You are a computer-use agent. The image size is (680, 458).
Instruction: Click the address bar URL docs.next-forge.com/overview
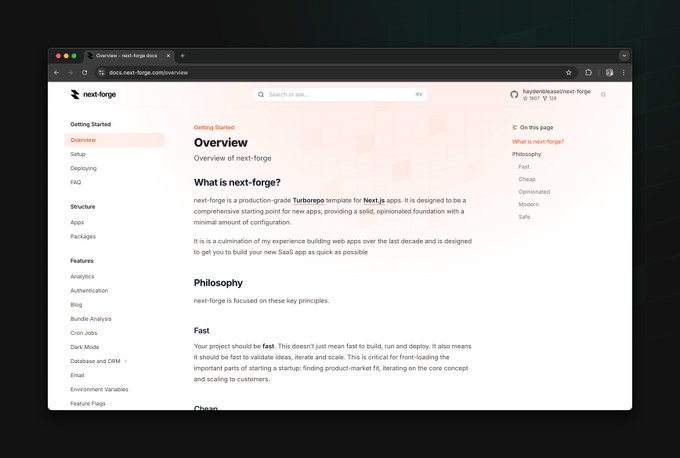[148, 73]
